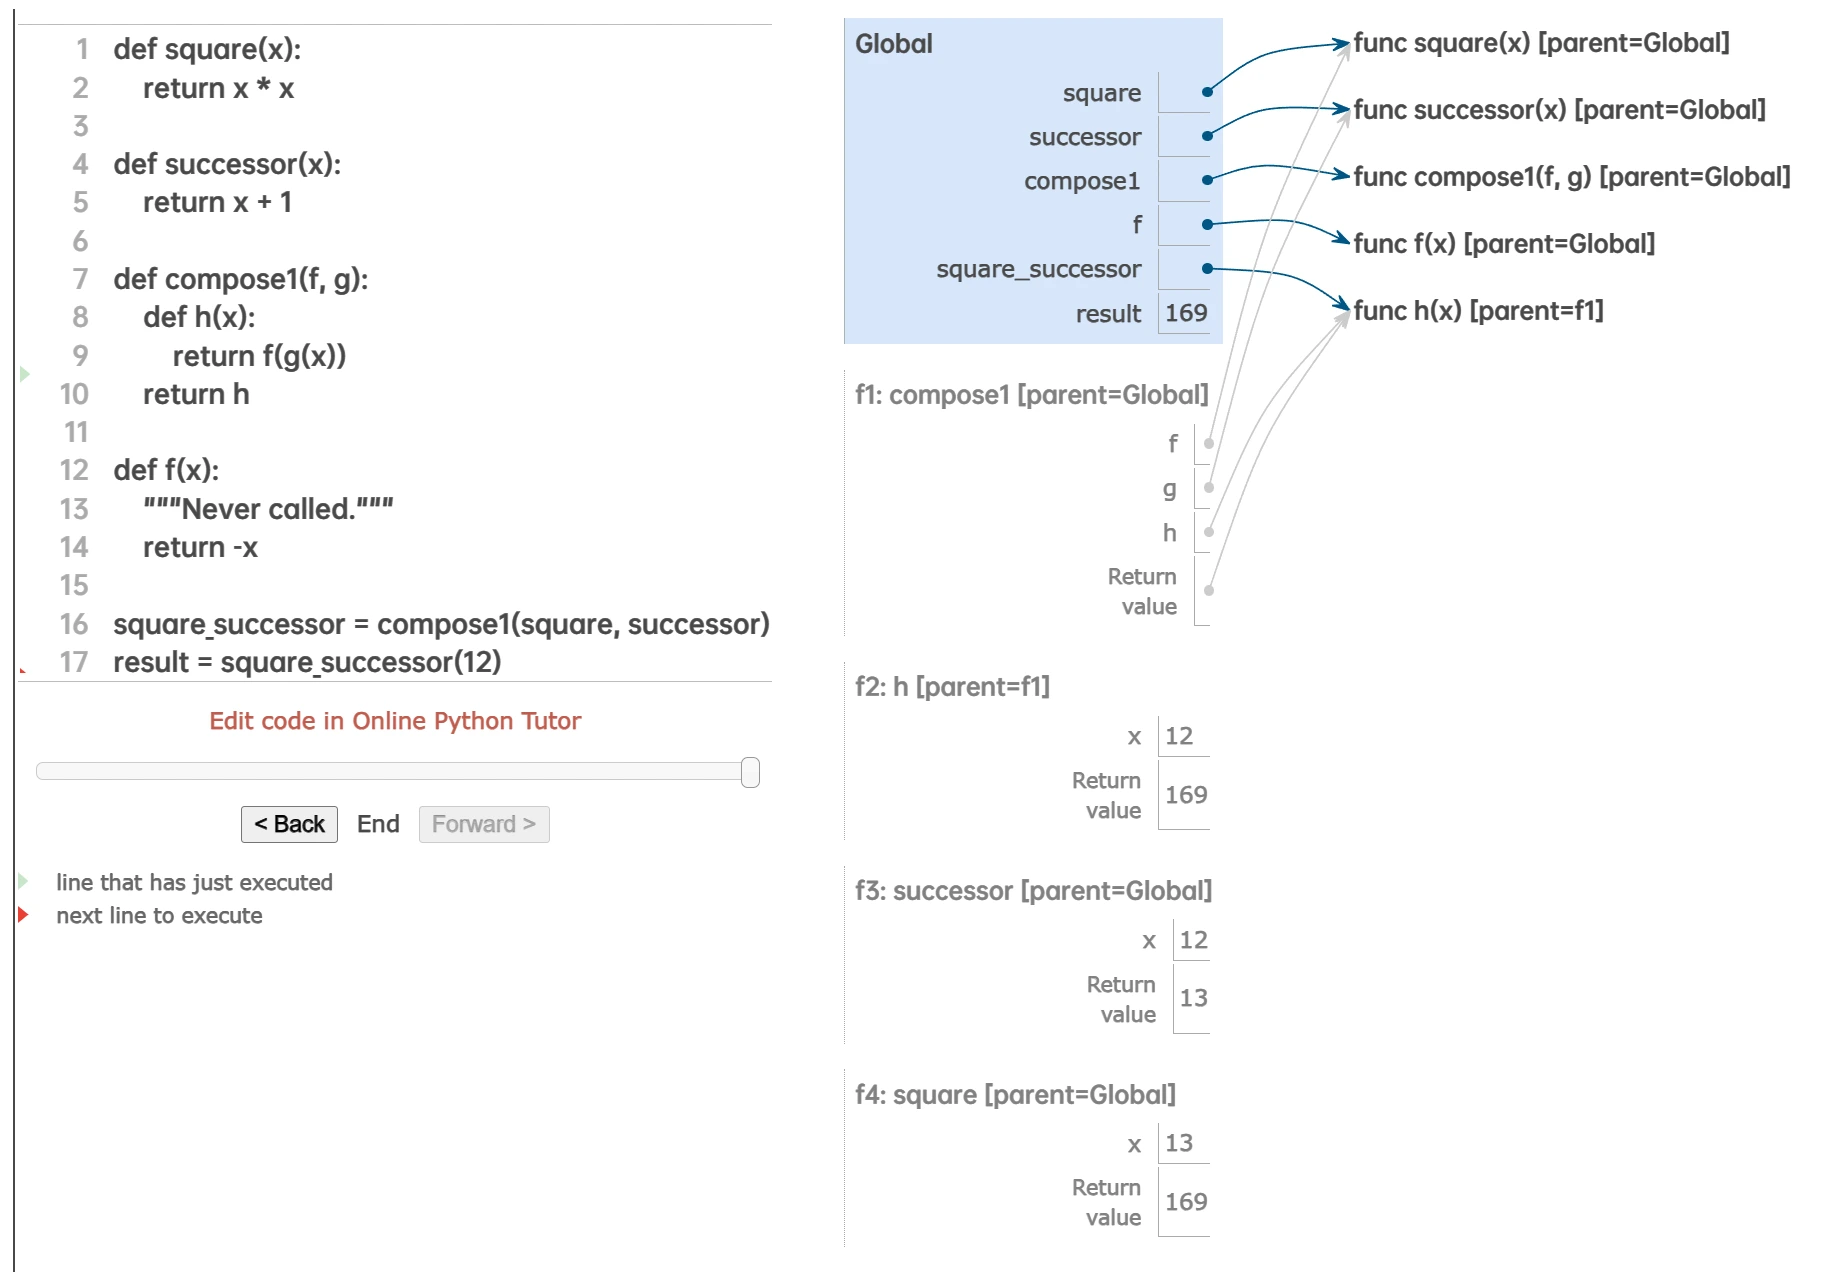
Task: Click the Back step button
Action: [x=289, y=824]
